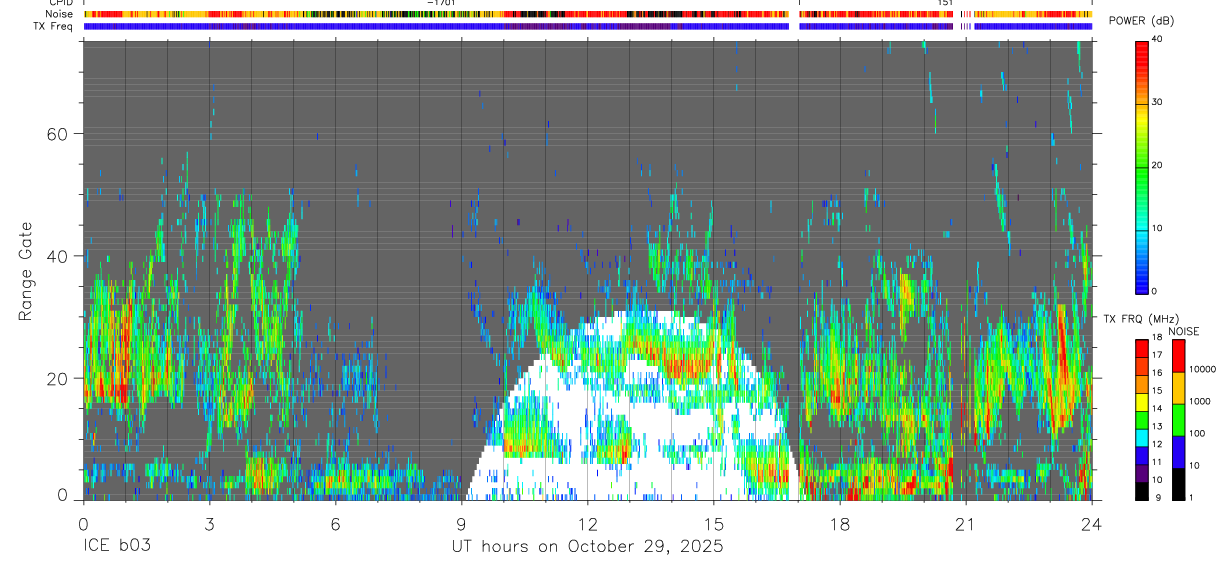This screenshot has height=567, width=1228.
Task: Pick the red top swatch in NOISE legend
Action: click(x=1179, y=356)
